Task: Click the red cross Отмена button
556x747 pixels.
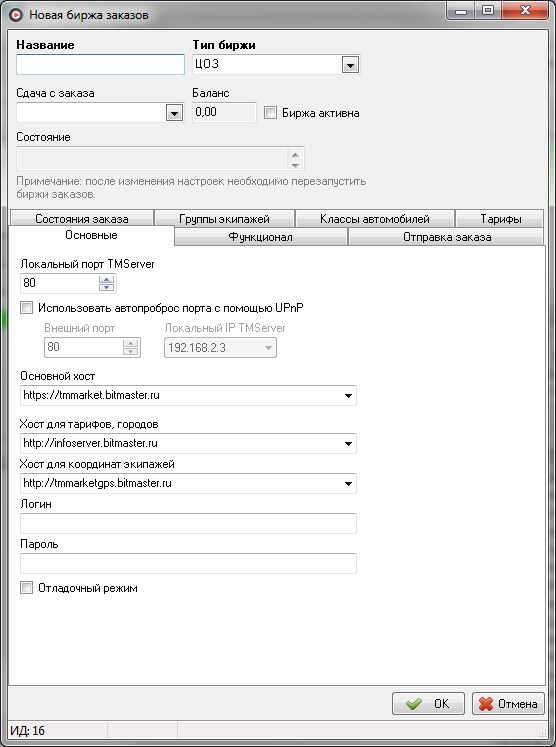Action: pyautogui.click(x=508, y=703)
